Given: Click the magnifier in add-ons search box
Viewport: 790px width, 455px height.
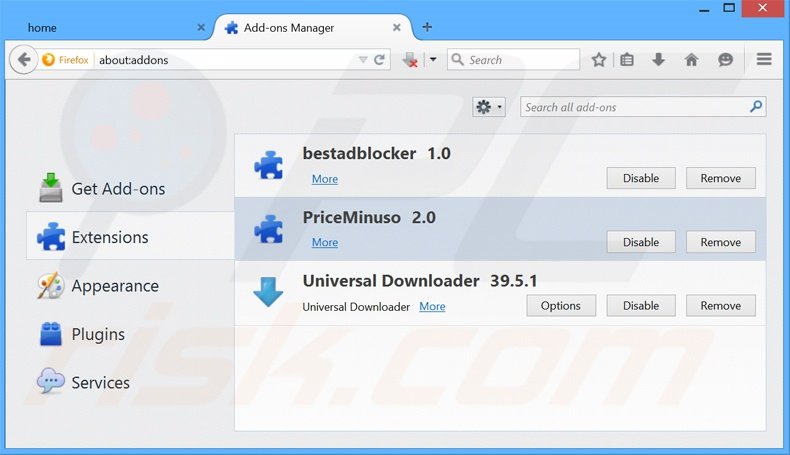Looking at the screenshot, I should pyautogui.click(x=756, y=106).
